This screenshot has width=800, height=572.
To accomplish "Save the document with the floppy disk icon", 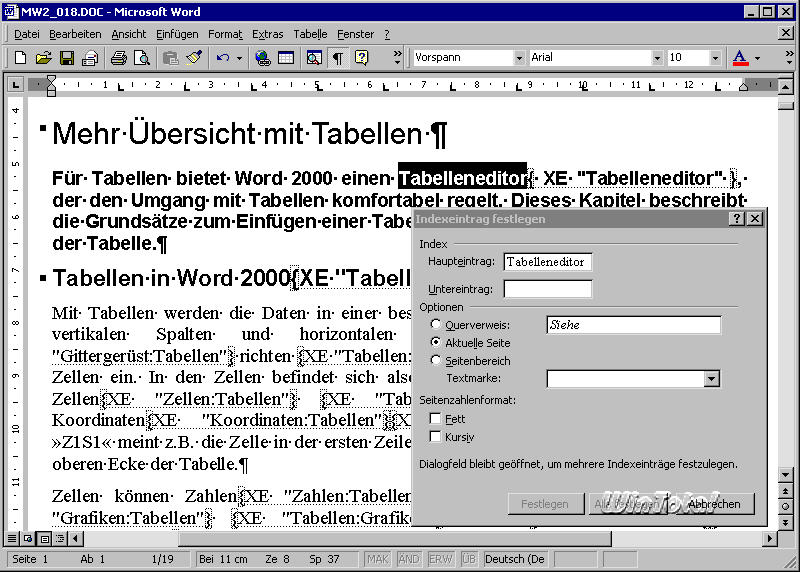I will point(67,58).
